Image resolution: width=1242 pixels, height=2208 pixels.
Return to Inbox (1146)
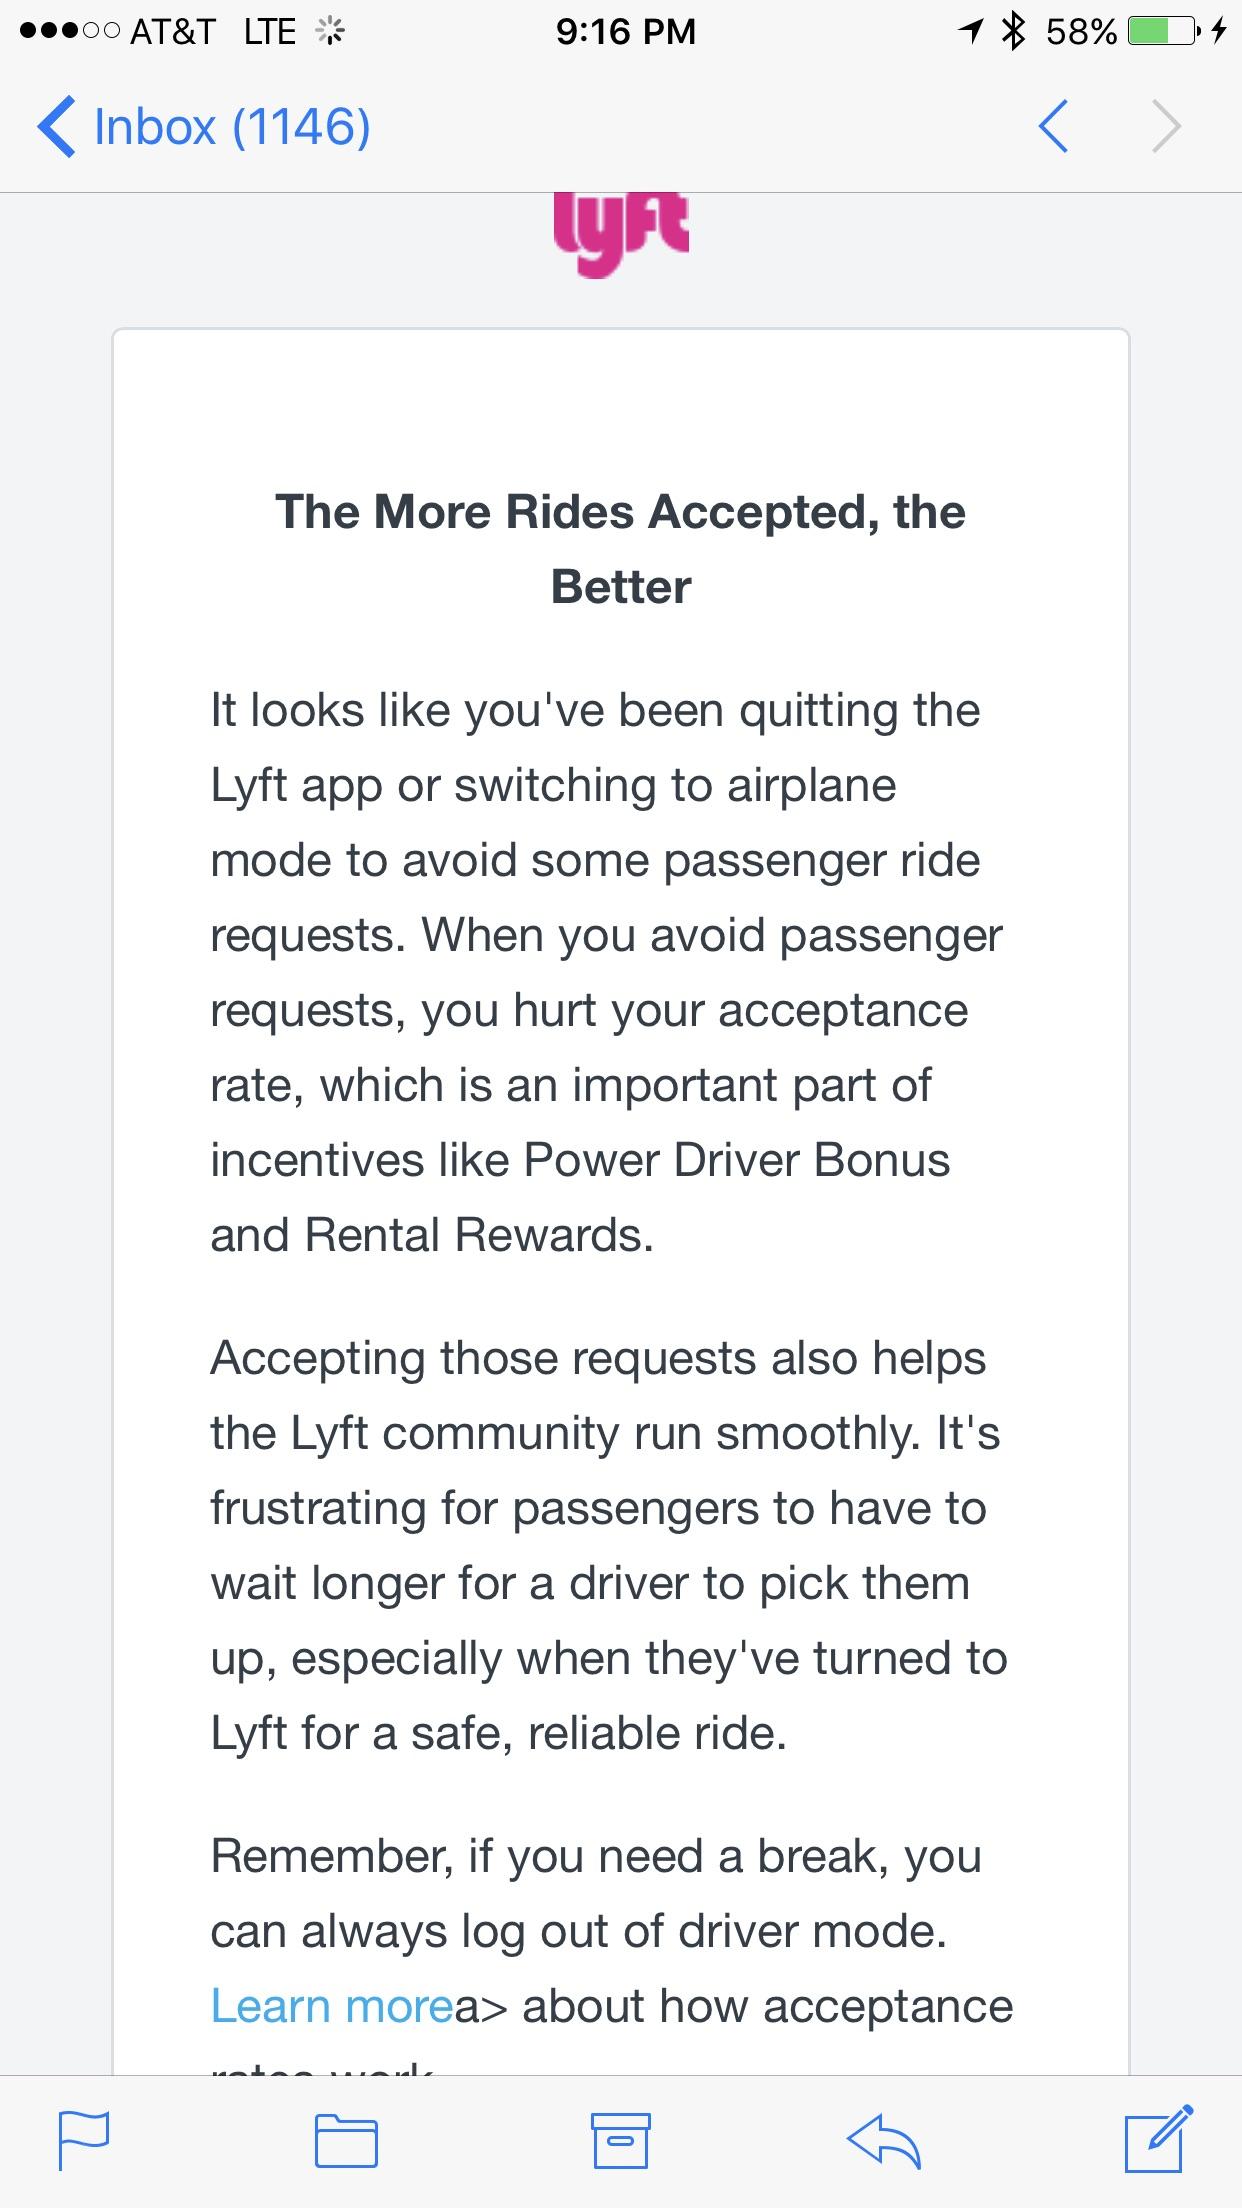coord(232,127)
